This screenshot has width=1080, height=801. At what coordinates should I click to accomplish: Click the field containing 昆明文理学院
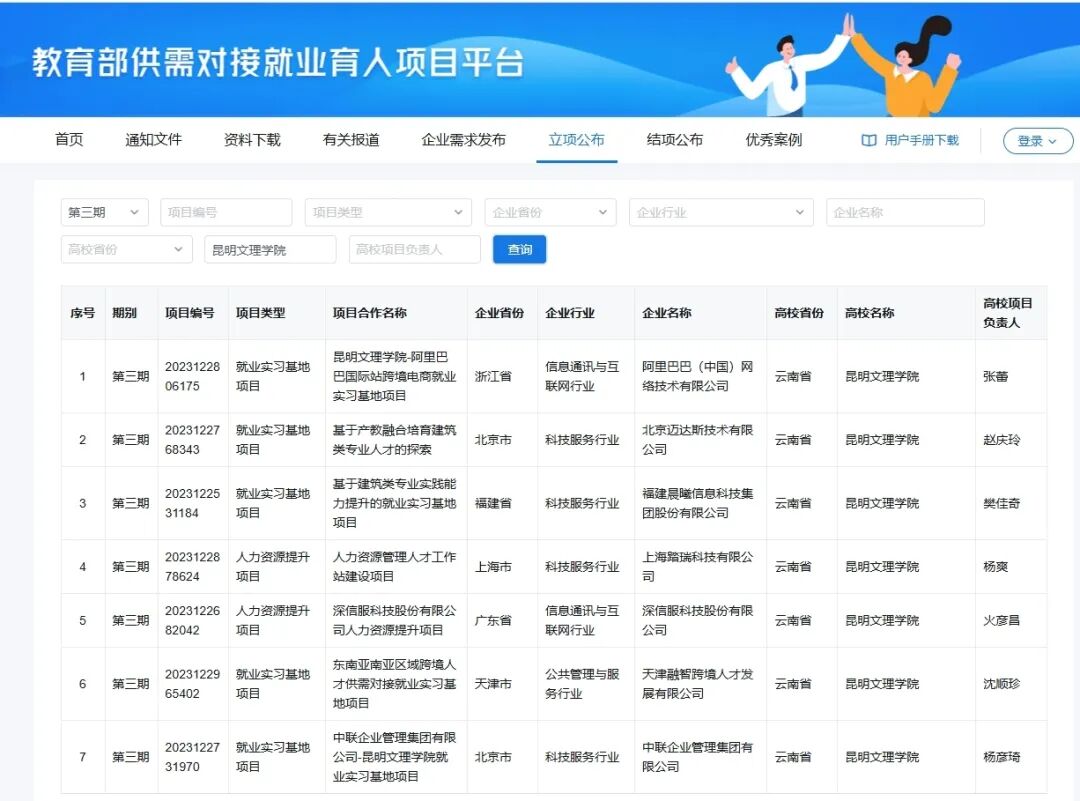(x=270, y=249)
